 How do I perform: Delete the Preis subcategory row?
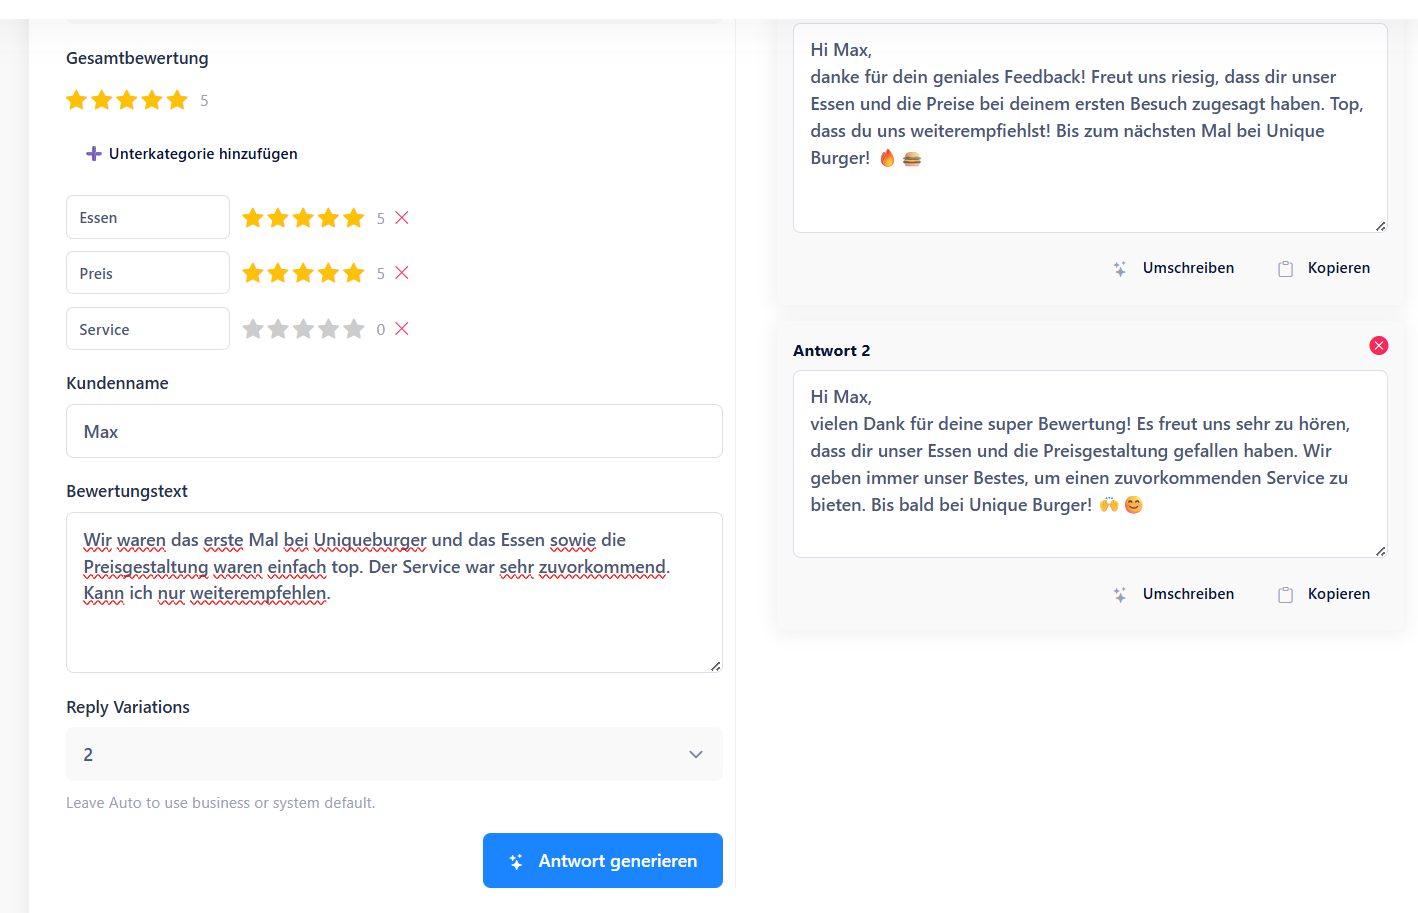[402, 273]
